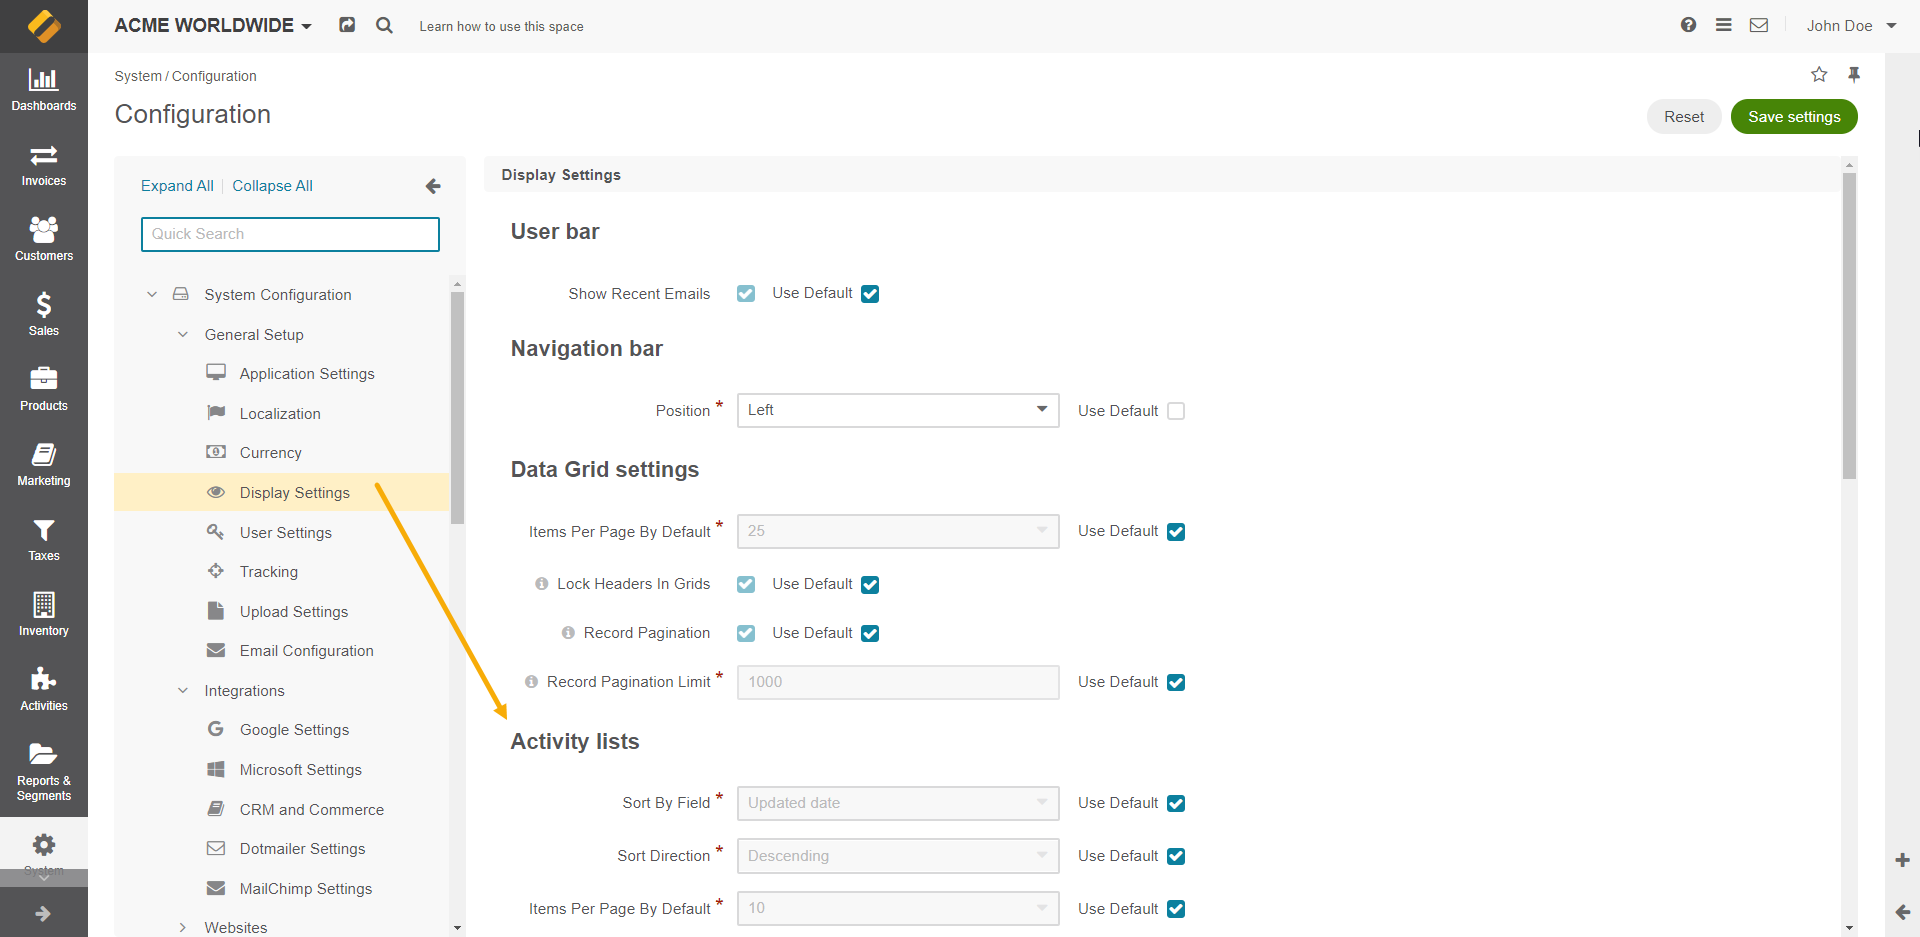The width and height of the screenshot is (1920, 937).
Task: Expand the Websites tree node
Action: point(182,927)
